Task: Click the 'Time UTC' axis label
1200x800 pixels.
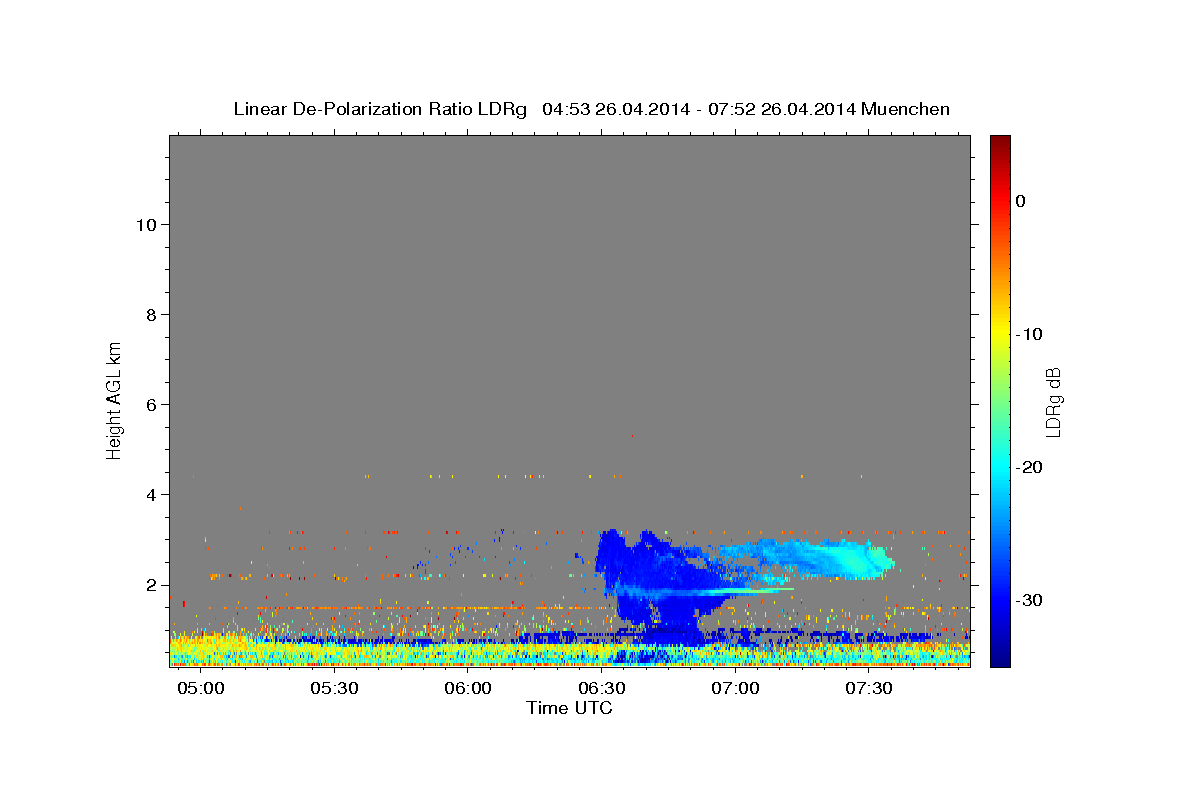Action: [x=569, y=707]
